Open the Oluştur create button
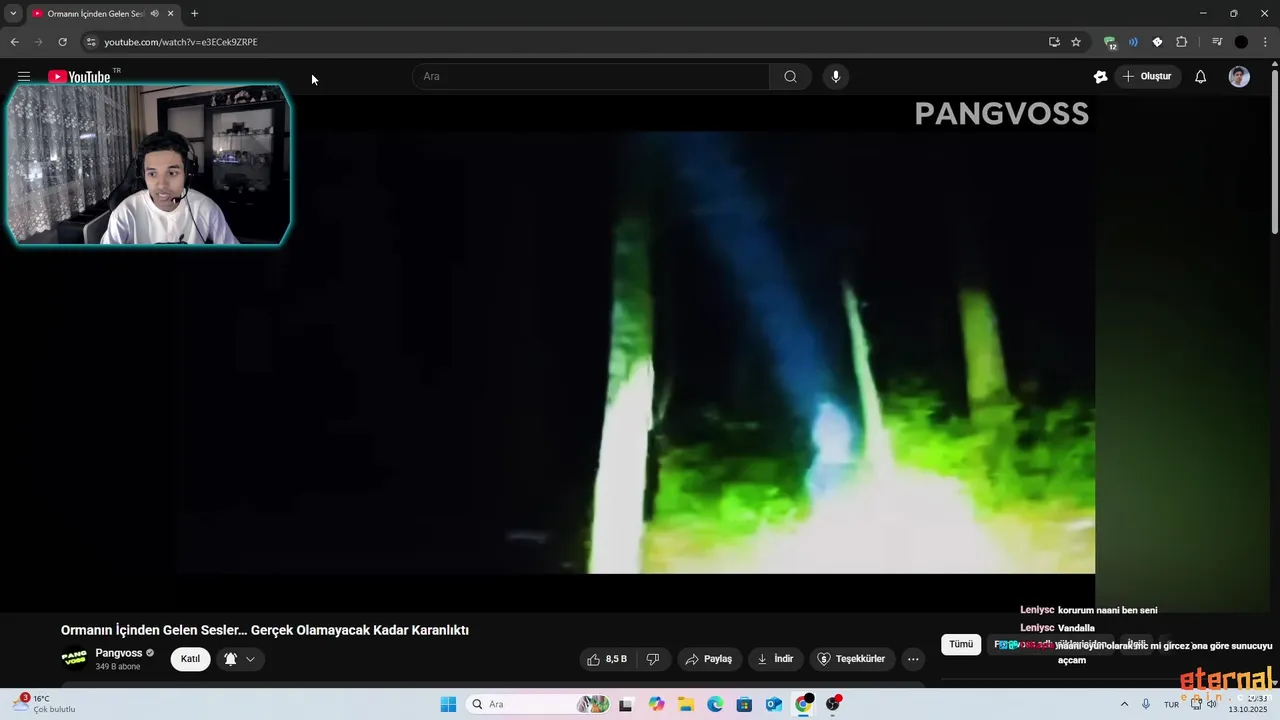The height and width of the screenshot is (720, 1280). tap(1148, 76)
